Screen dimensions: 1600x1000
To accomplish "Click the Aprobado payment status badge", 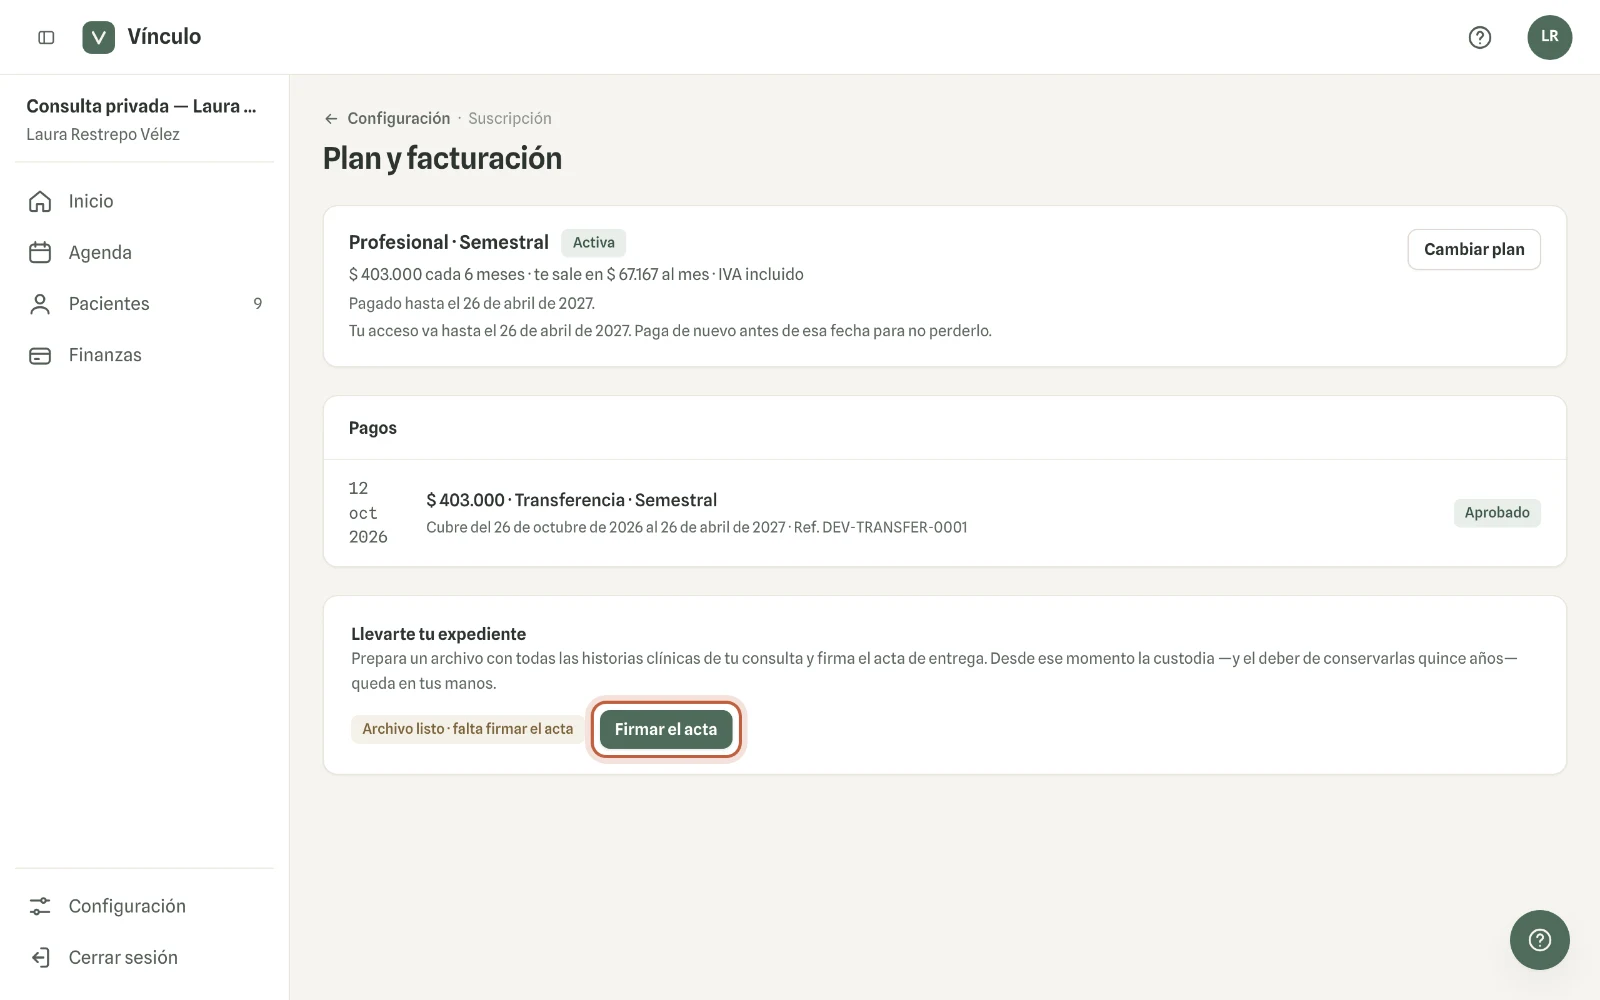I will pyautogui.click(x=1497, y=513).
